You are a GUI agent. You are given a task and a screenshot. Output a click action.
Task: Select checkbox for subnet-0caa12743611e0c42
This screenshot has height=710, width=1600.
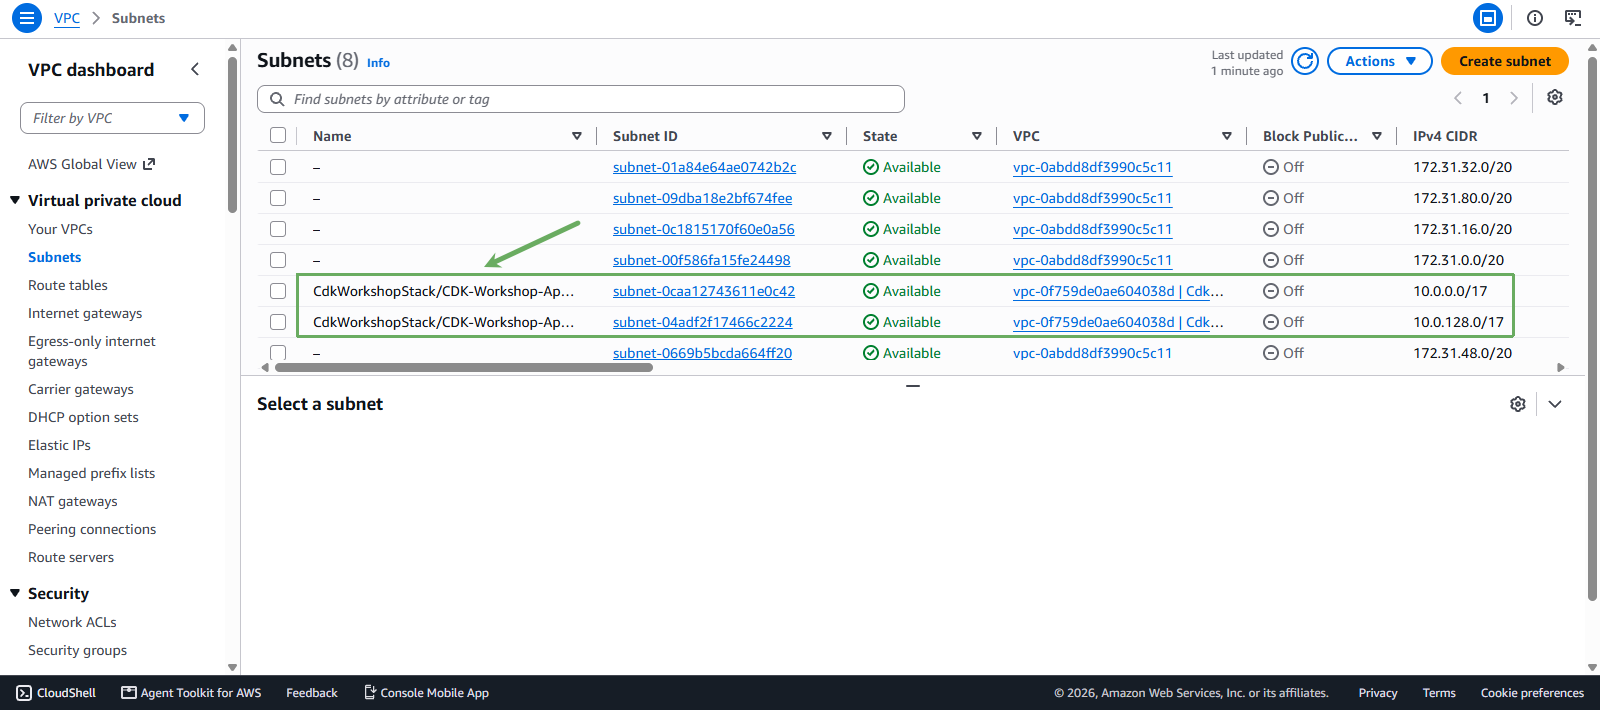click(x=278, y=291)
